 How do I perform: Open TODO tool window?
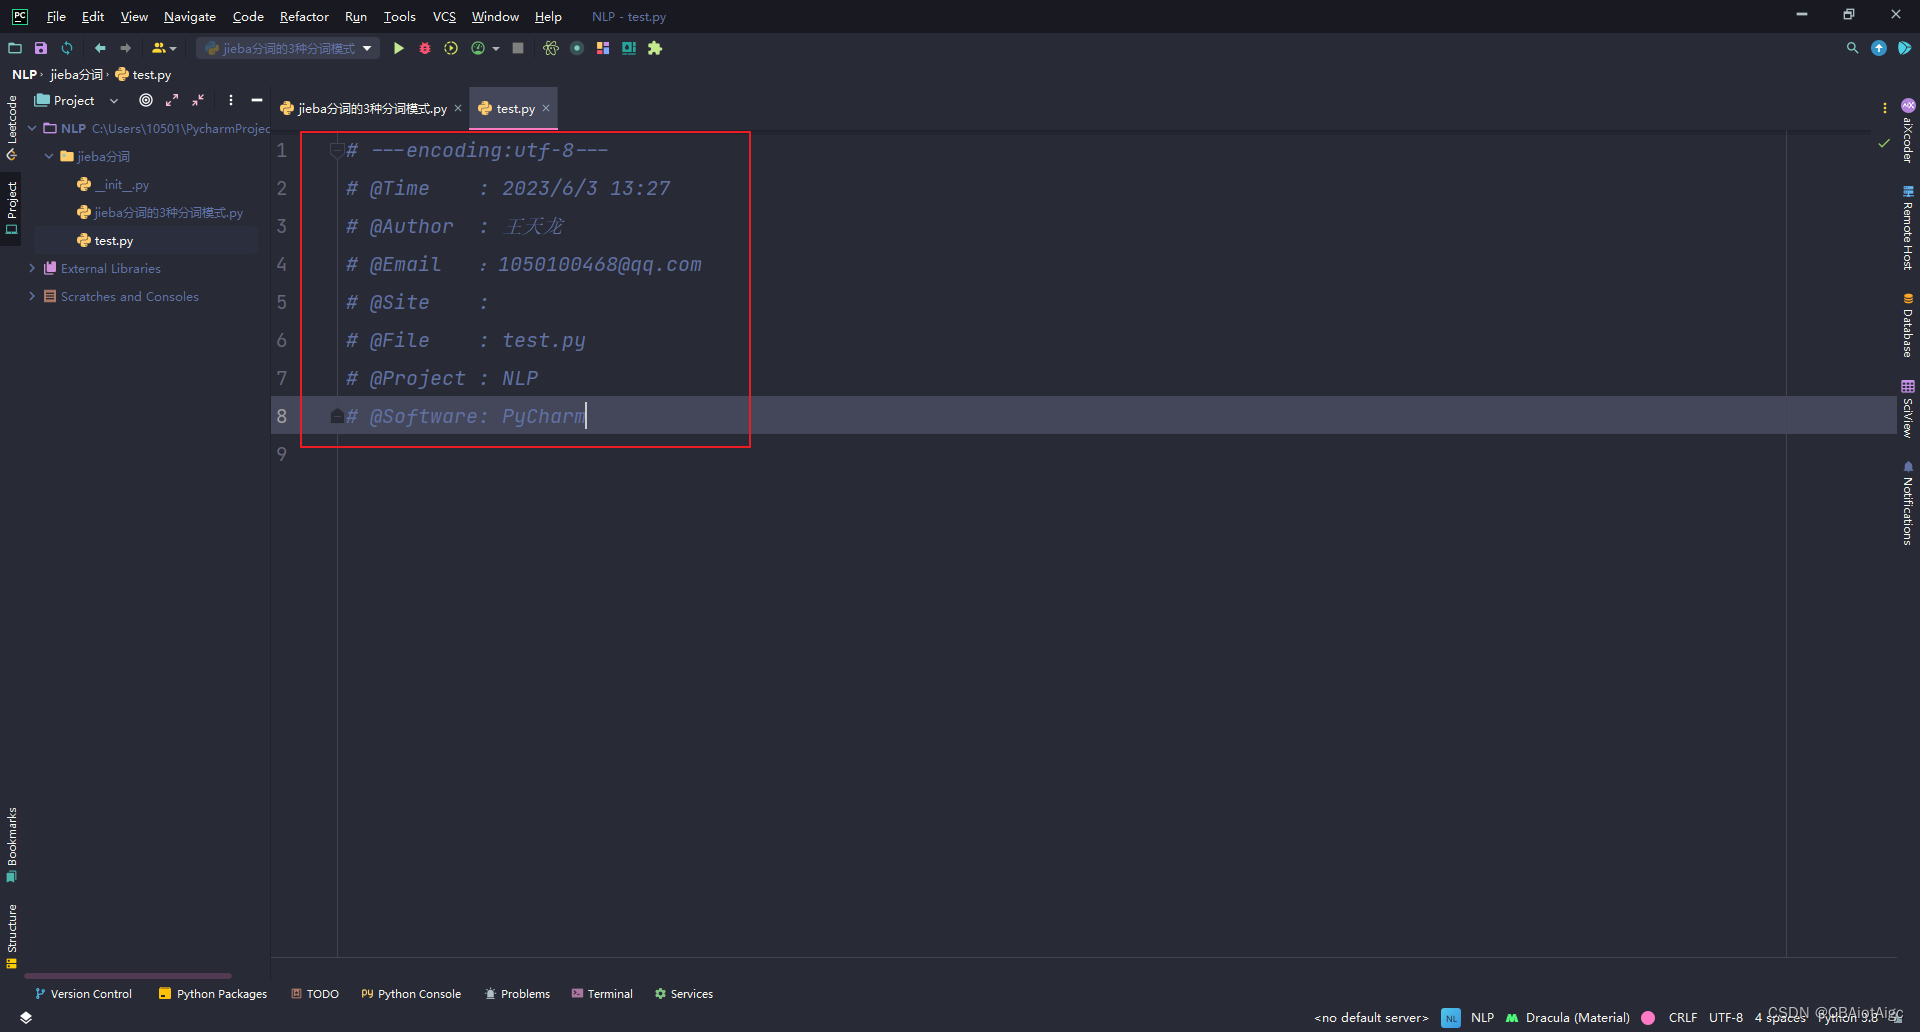point(315,993)
